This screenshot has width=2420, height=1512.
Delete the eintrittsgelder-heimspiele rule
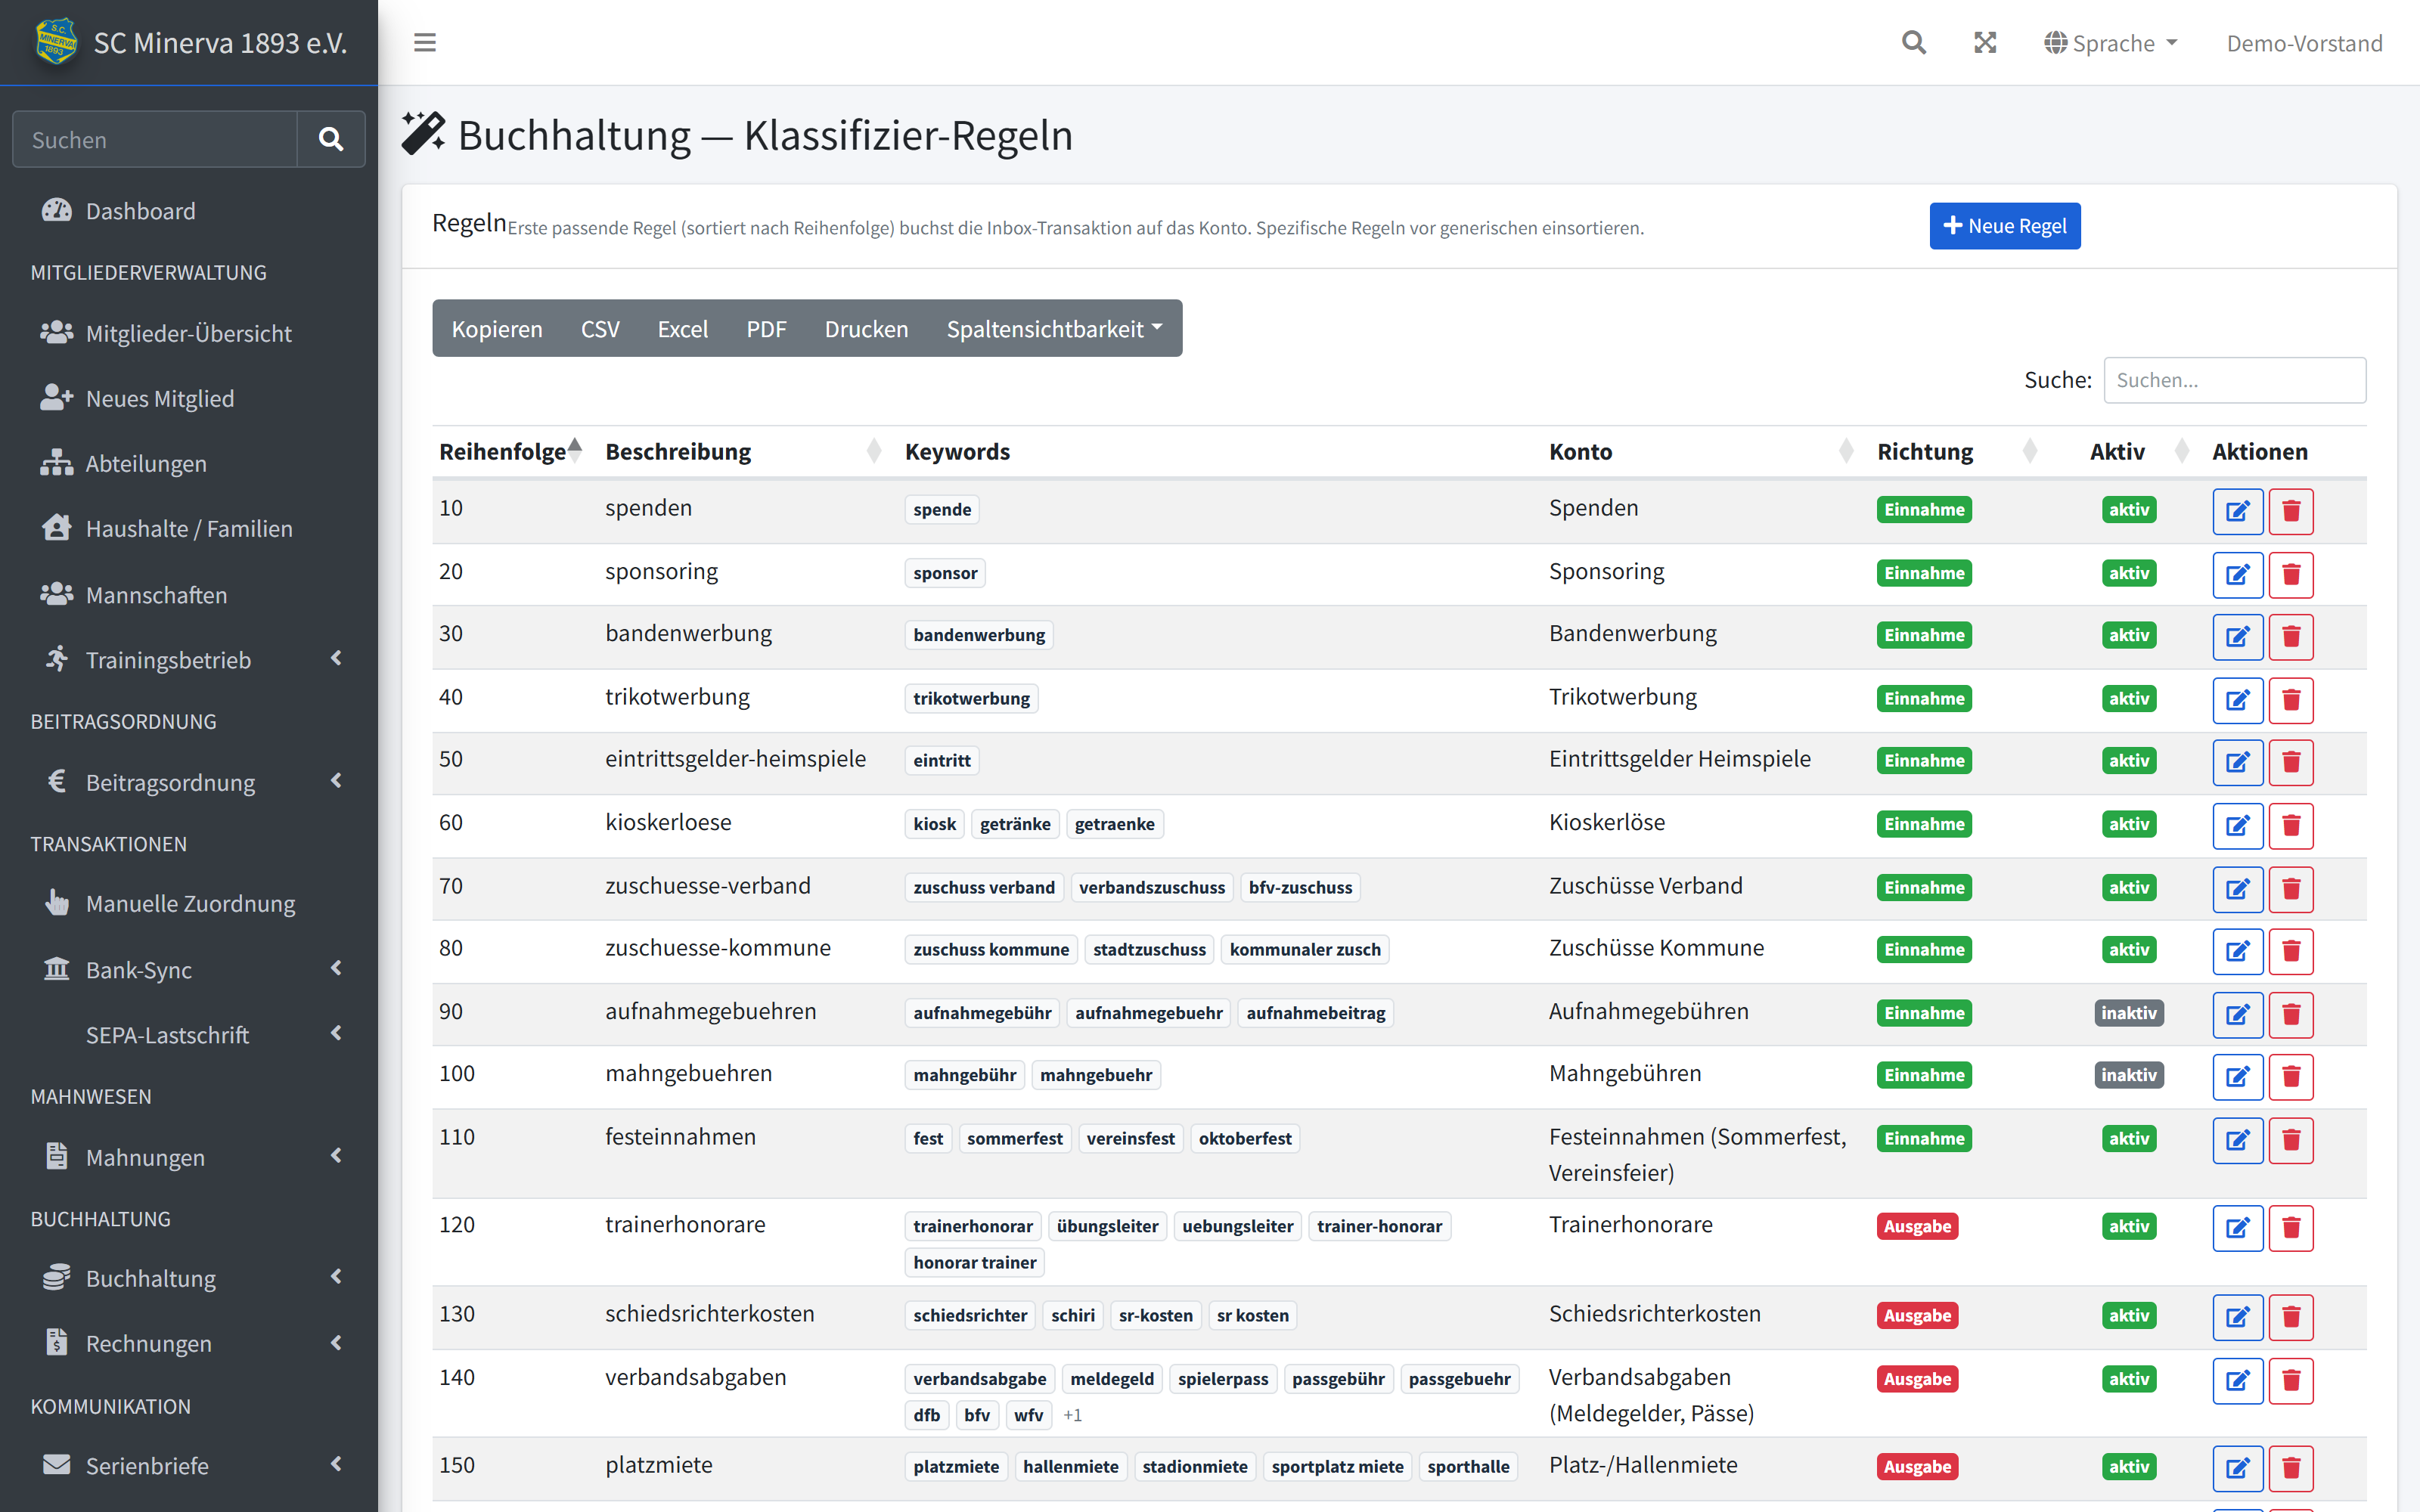[2291, 762]
